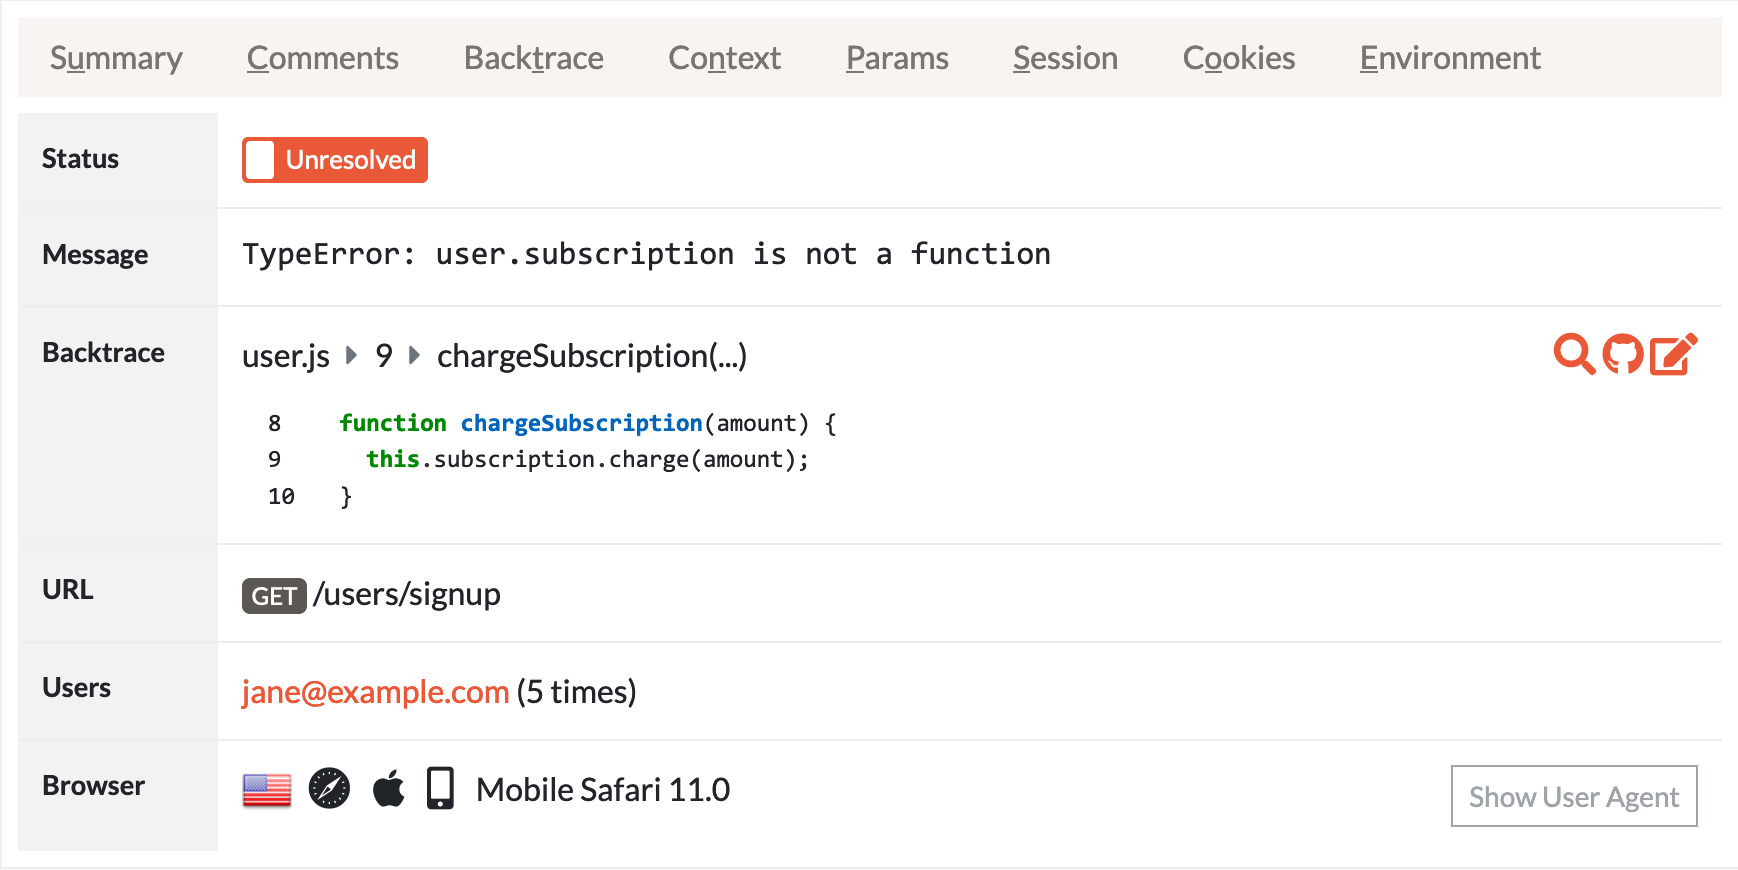1738x870 pixels.
Task: Go to the Backtrace tab
Action: click(x=534, y=58)
